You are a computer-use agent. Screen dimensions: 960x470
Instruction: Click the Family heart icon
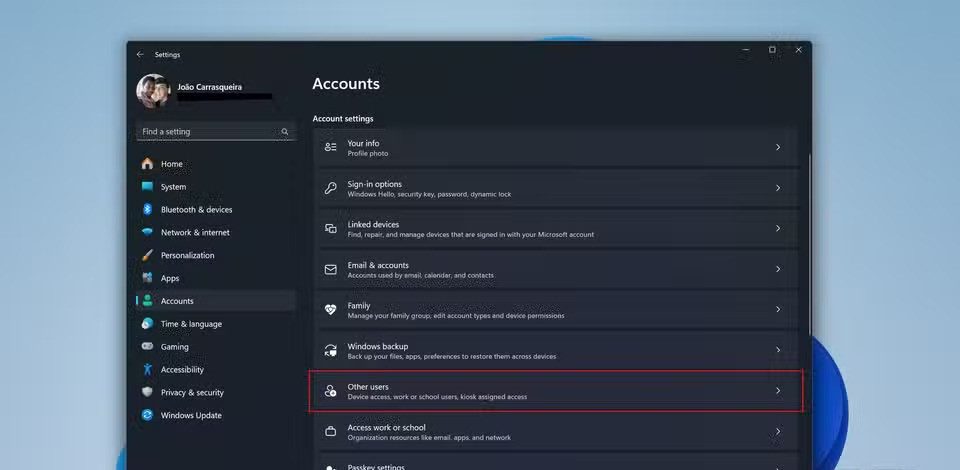pyautogui.click(x=331, y=310)
